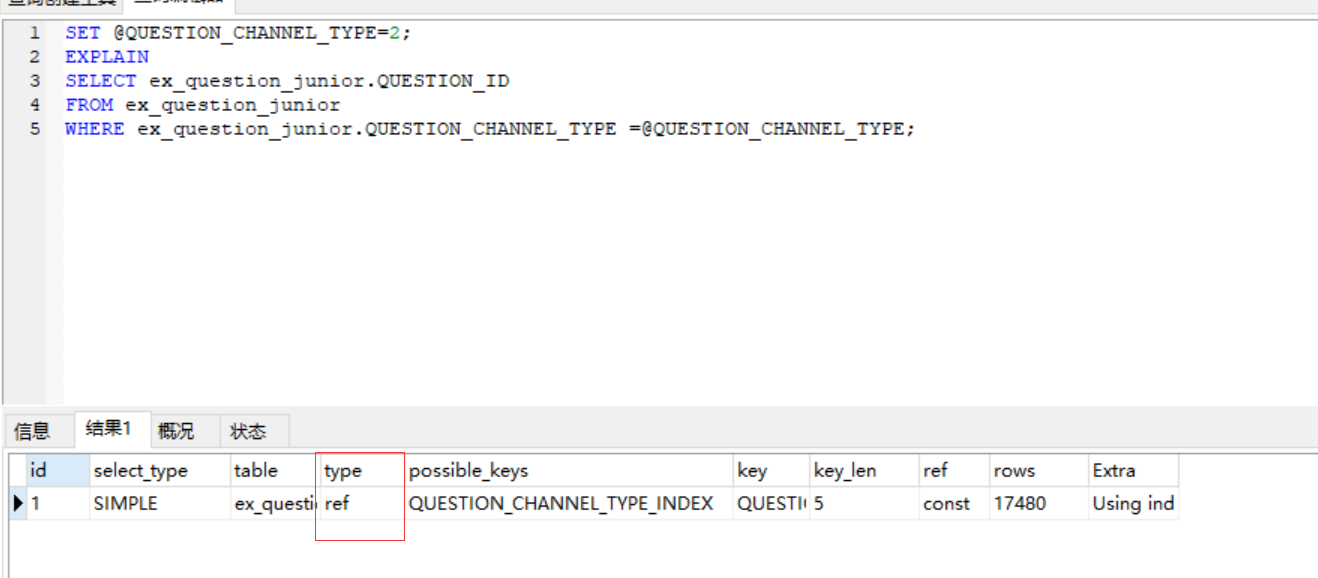Viewport: 1318px width, 578px height.
Task: Select QUESTION_CHANNEL_TYPE_INDEX cell
Action: pyautogui.click(x=568, y=503)
